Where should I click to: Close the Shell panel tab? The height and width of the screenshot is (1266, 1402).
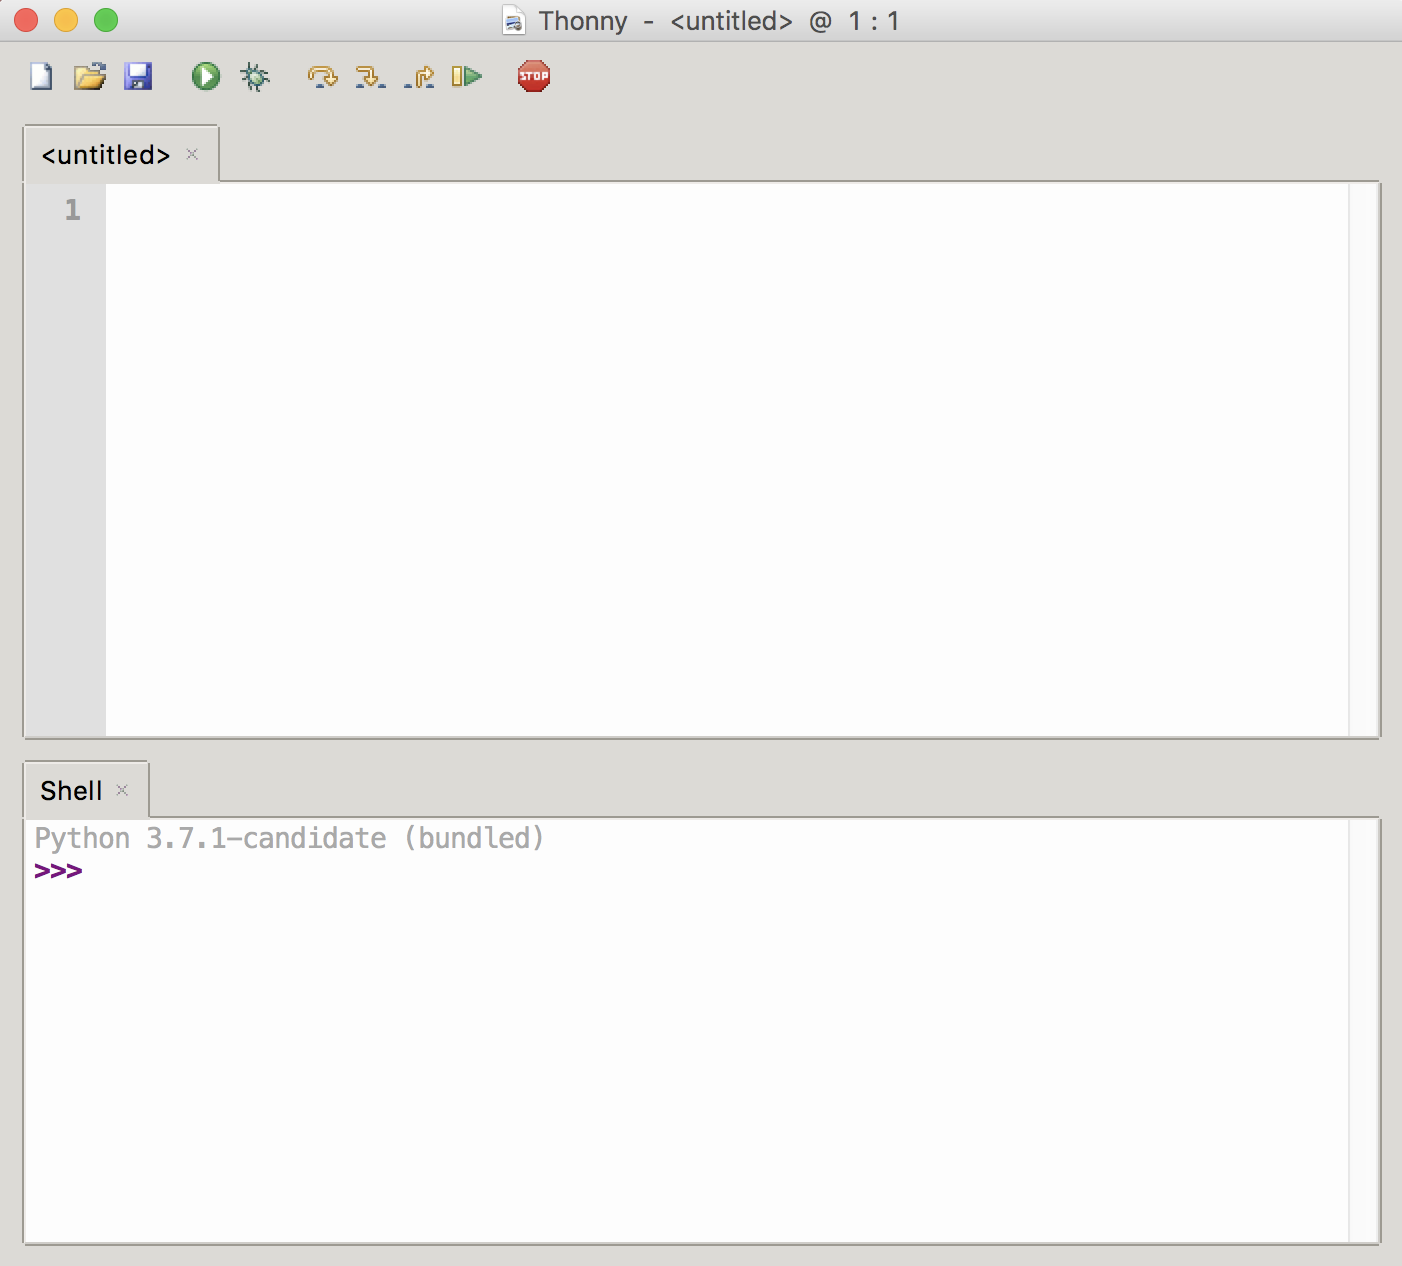click(122, 790)
